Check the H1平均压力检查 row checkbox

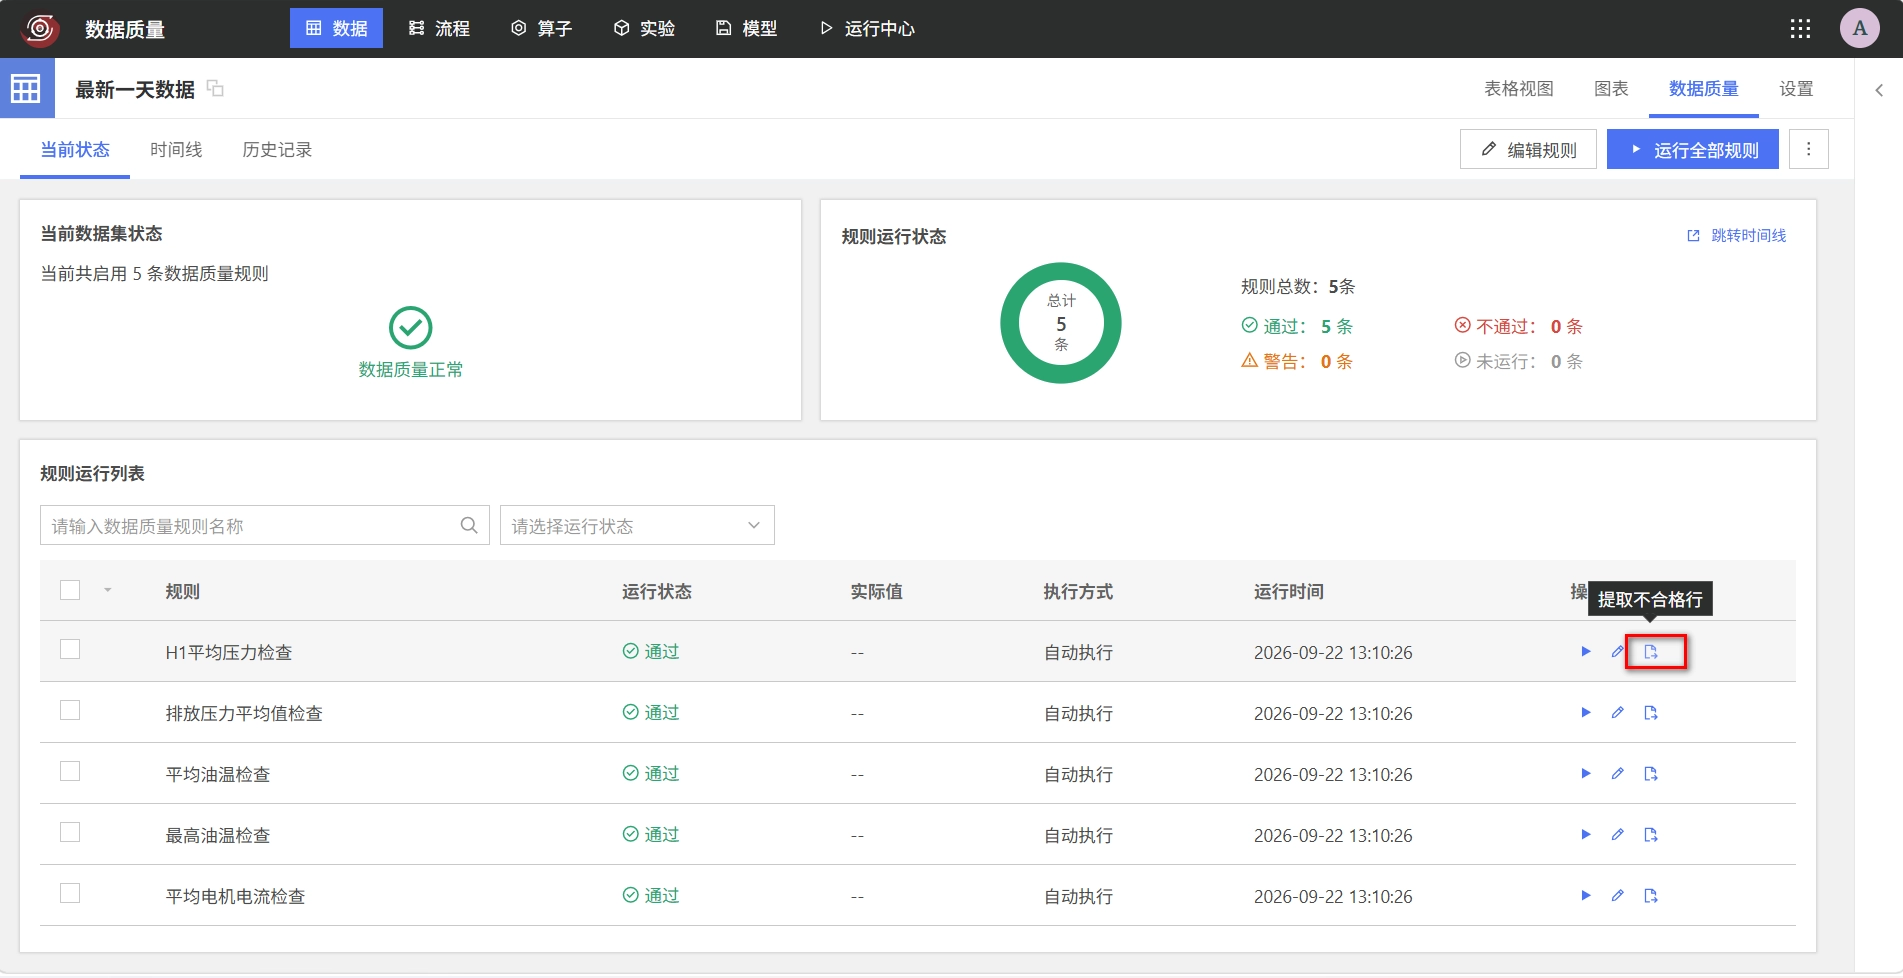[x=70, y=649]
